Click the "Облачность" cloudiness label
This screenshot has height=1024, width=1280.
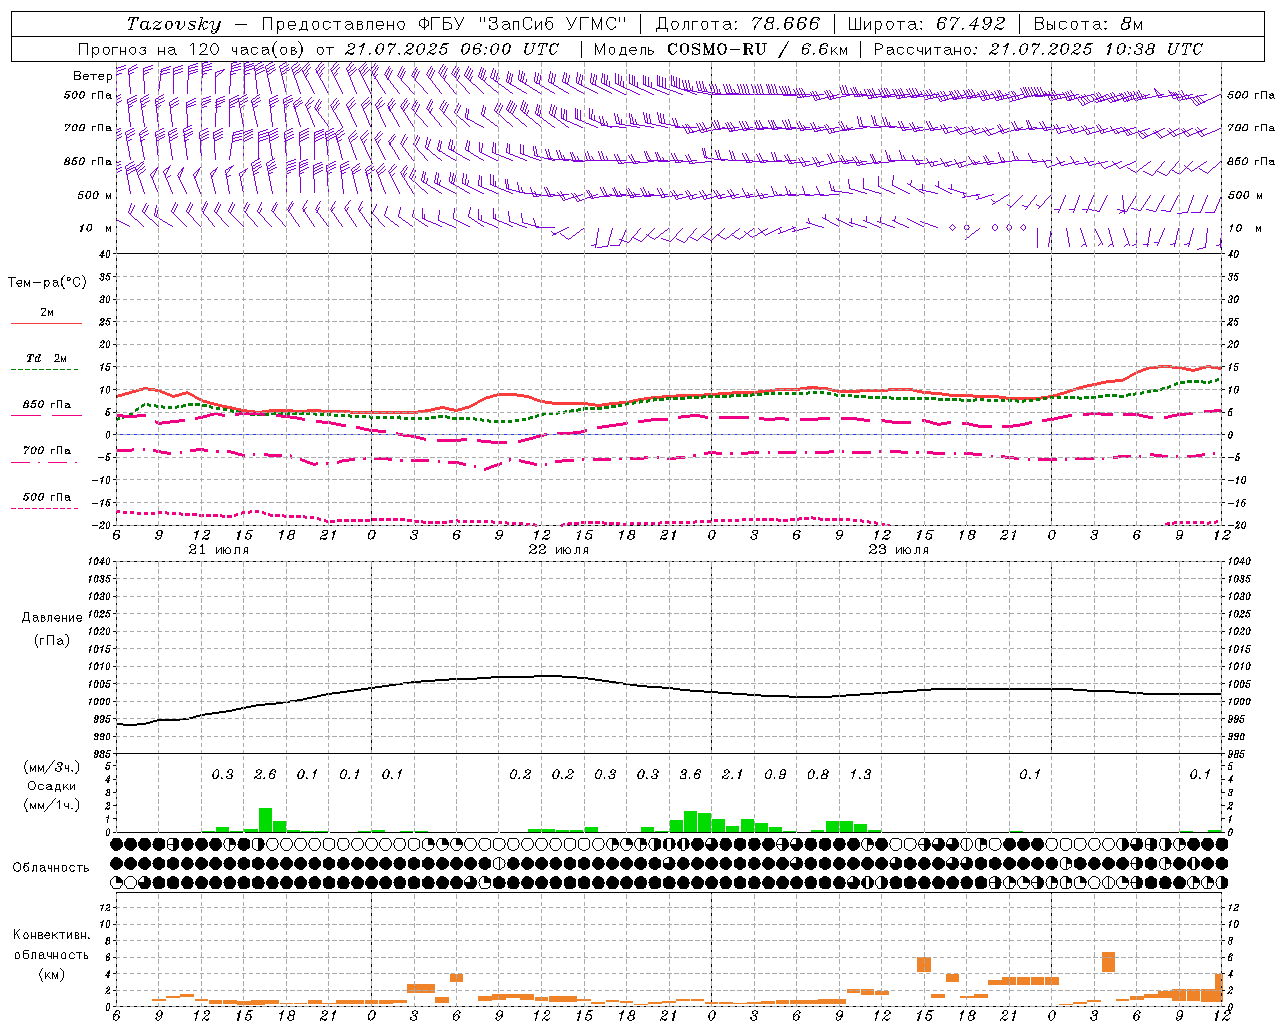coord(51,868)
